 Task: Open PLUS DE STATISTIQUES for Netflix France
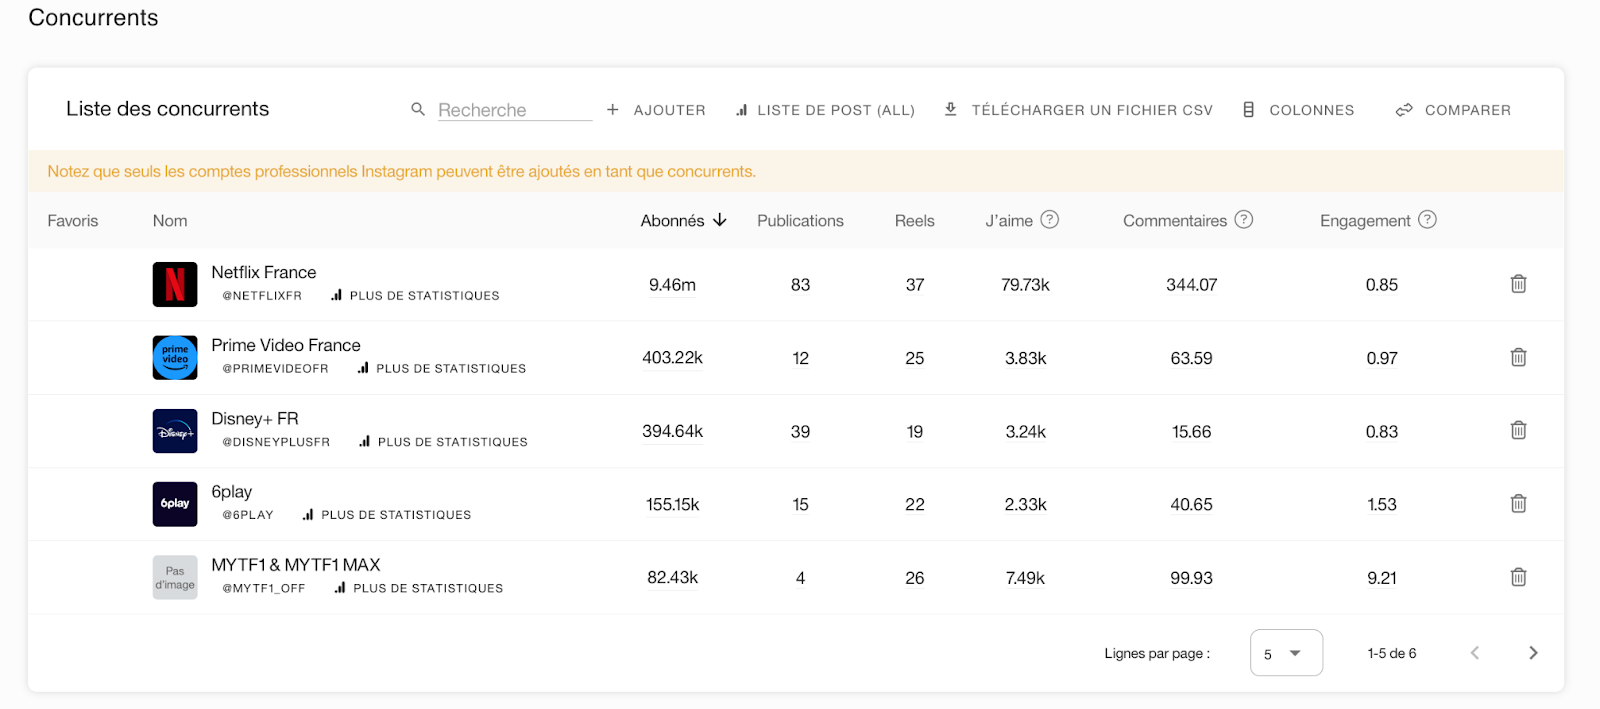point(415,295)
